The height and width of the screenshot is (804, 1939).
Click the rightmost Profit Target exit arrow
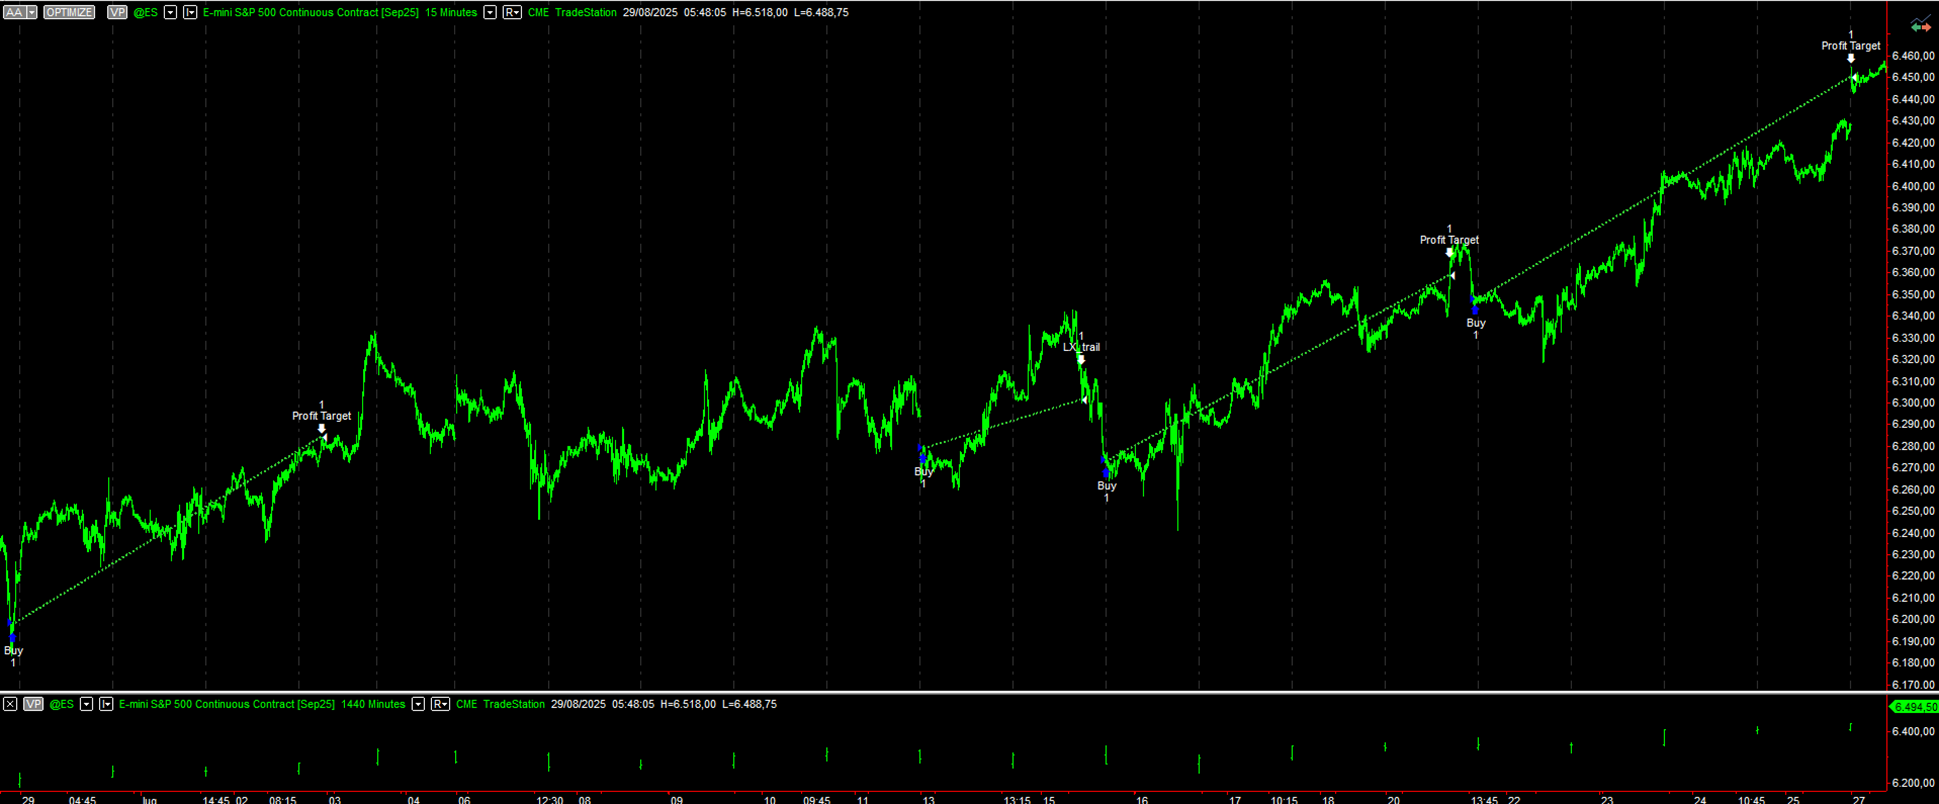tap(1851, 59)
